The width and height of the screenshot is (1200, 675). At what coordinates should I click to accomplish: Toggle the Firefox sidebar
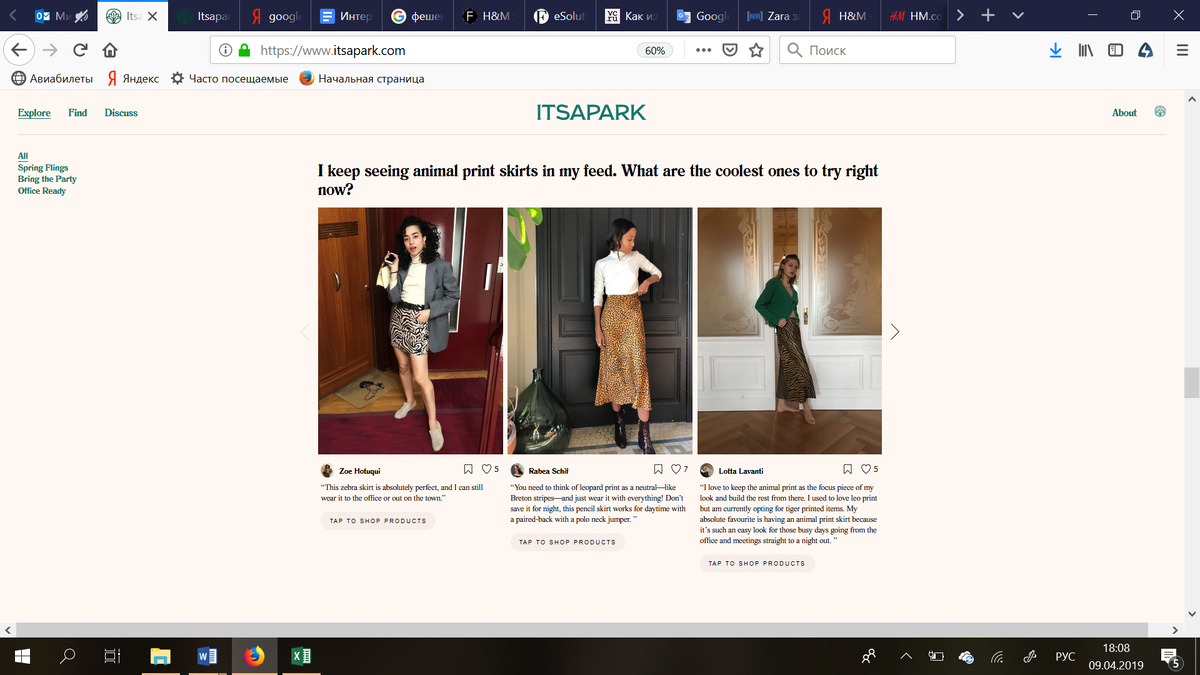coord(1116,50)
